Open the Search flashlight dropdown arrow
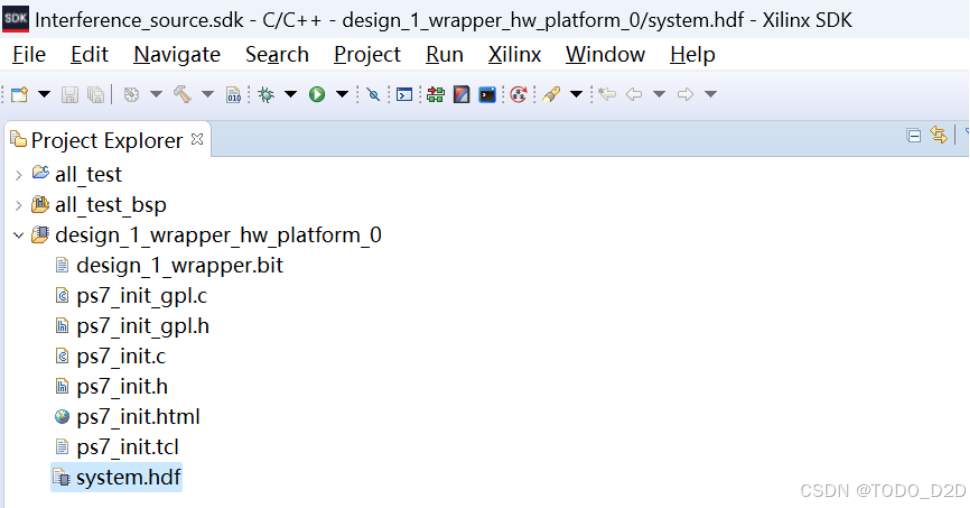This screenshot has width=970, height=508. point(576,95)
